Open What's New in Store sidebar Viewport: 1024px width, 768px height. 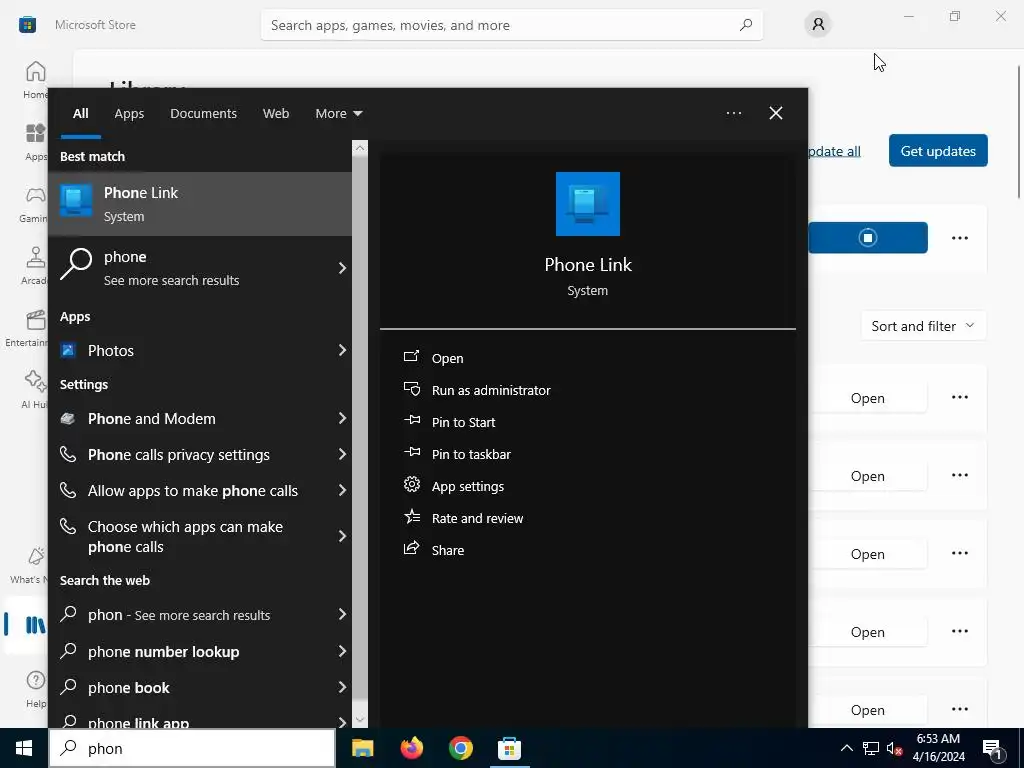31,566
